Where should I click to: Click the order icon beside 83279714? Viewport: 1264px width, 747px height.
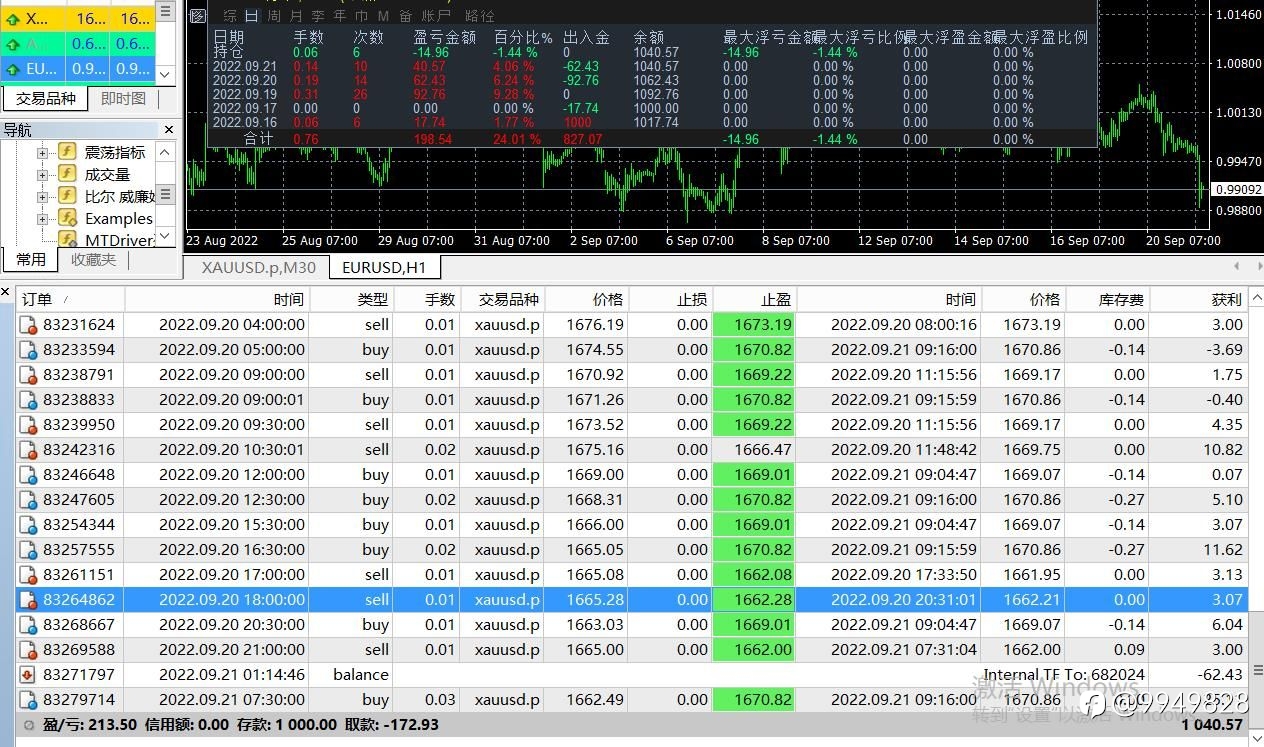click(29, 700)
